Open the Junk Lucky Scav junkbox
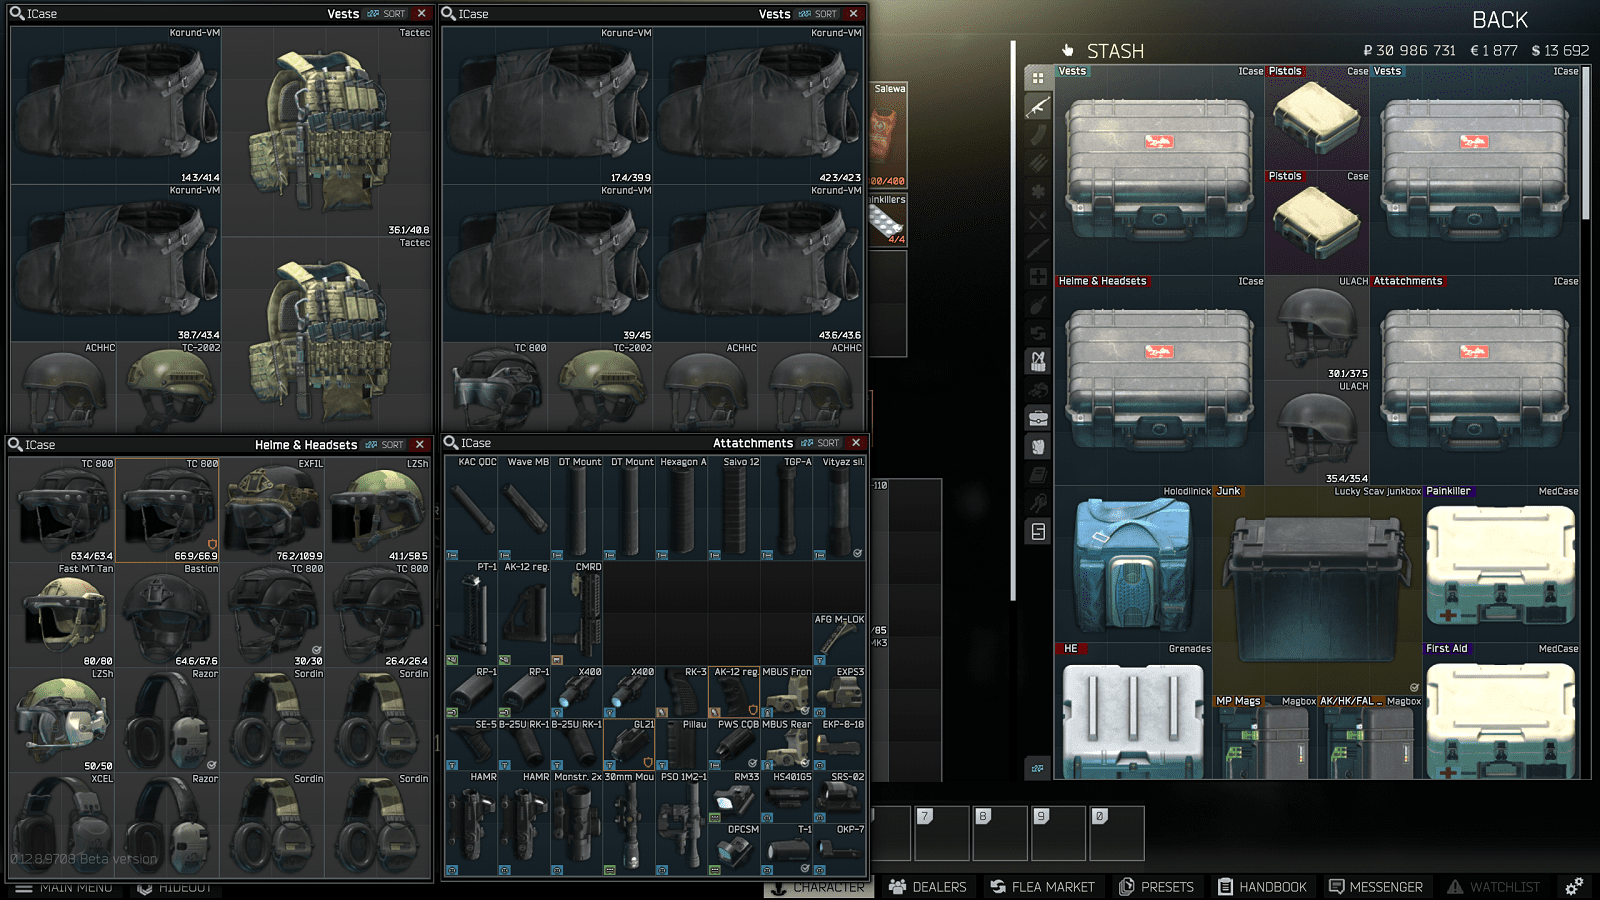Image resolution: width=1600 pixels, height=900 pixels. click(1317, 590)
